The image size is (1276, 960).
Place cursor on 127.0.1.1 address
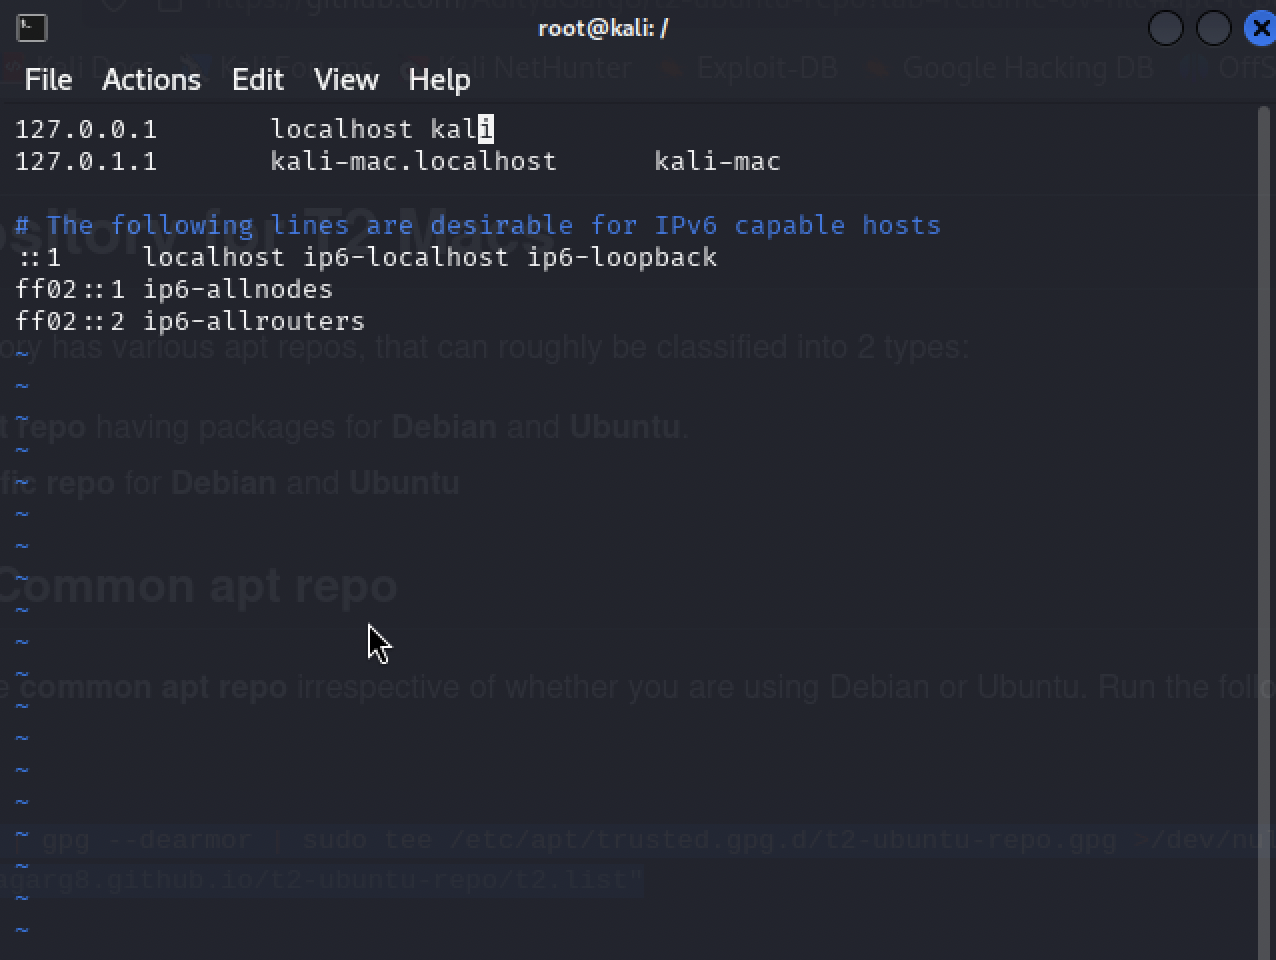pyautogui.click(x=86, y=162)
